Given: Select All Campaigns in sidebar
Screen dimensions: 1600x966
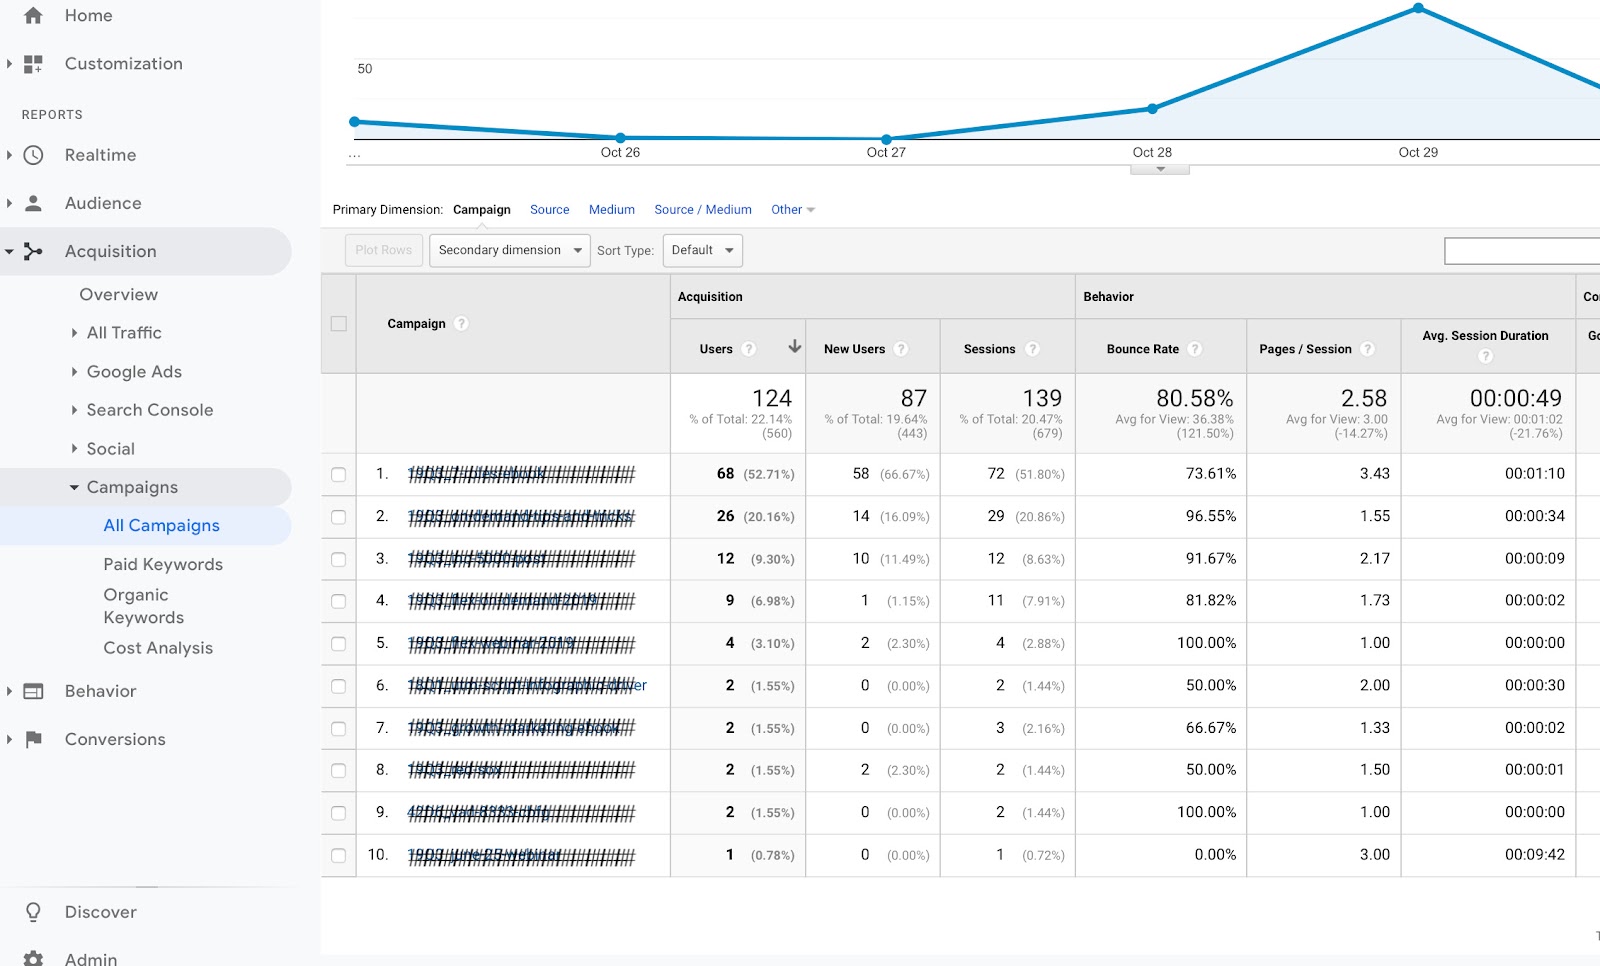Looking at the screenshot, I should point(161,526).
